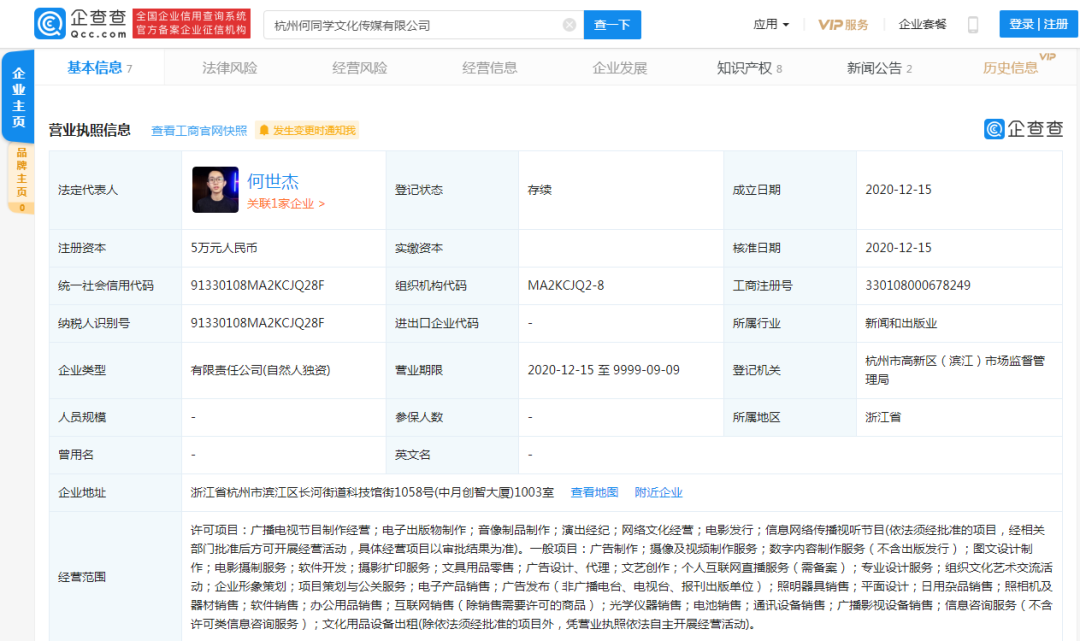Click the 查一下 search button
The height and width of the screenshot is (641, 1080).
coord(612,25)
